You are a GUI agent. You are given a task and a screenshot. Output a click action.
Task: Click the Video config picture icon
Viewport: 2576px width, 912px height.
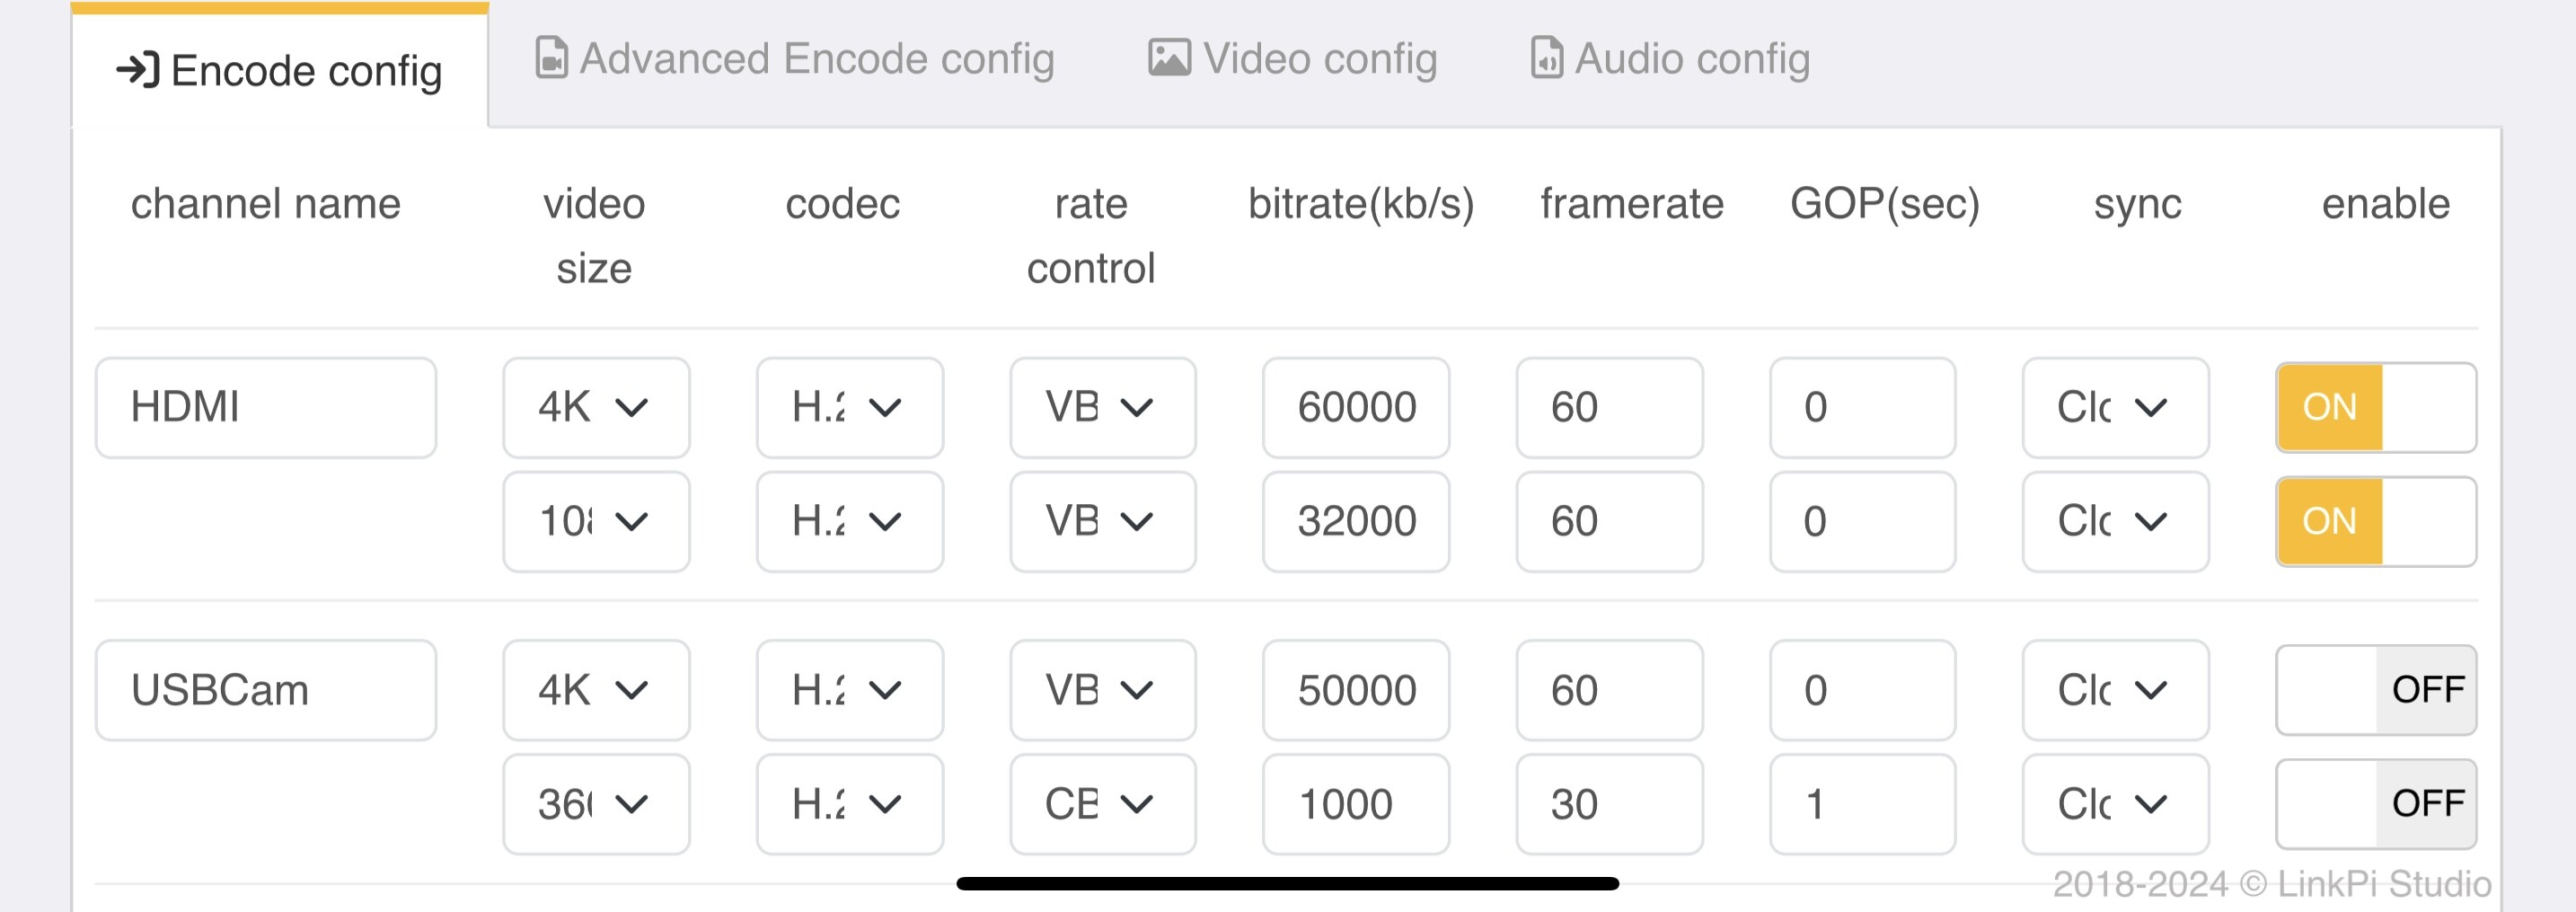[1169, 57]
